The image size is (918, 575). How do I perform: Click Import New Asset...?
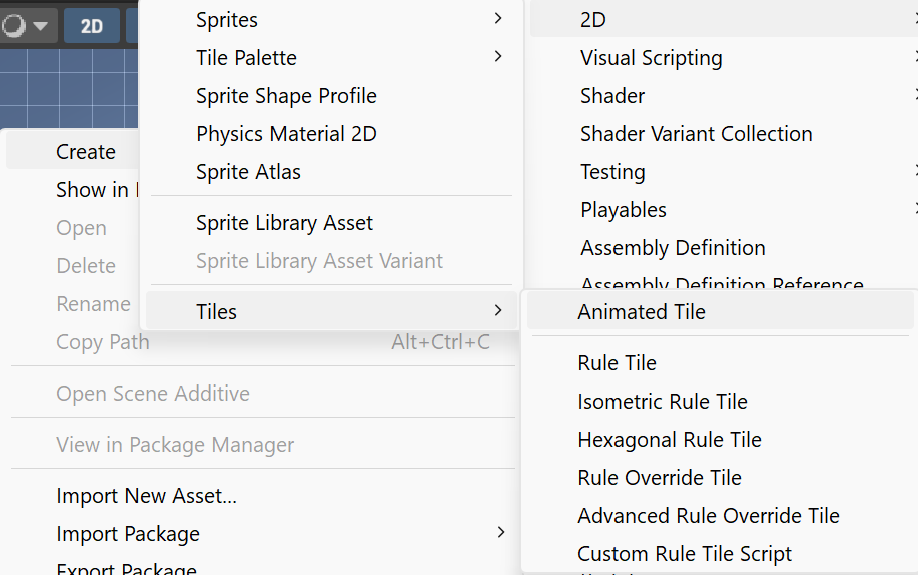pyautogui.click(x=146, y=496)
